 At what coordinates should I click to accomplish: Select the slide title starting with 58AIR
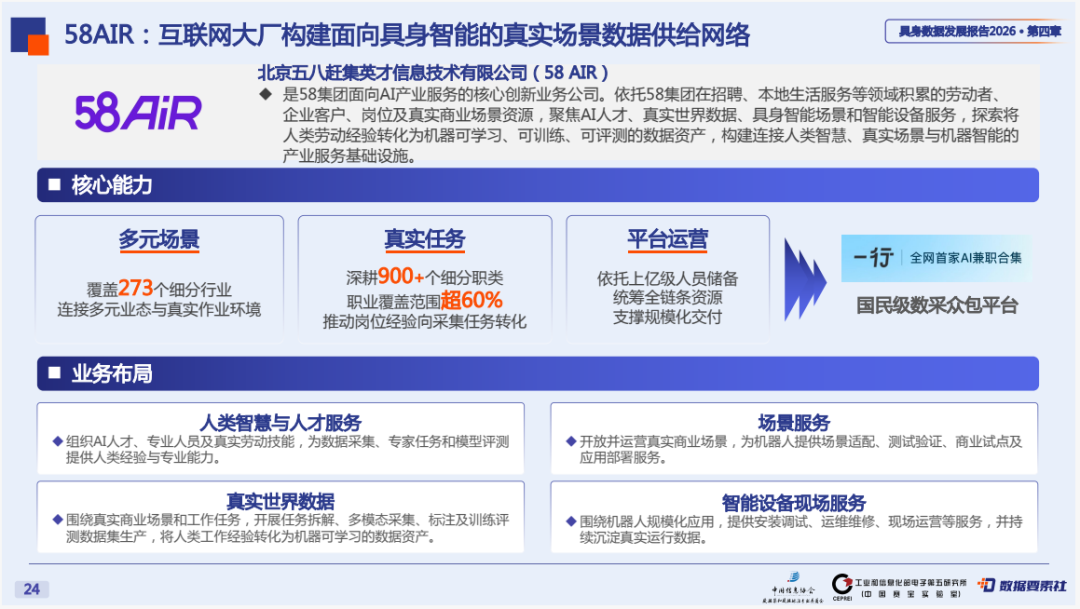(407, 34)
